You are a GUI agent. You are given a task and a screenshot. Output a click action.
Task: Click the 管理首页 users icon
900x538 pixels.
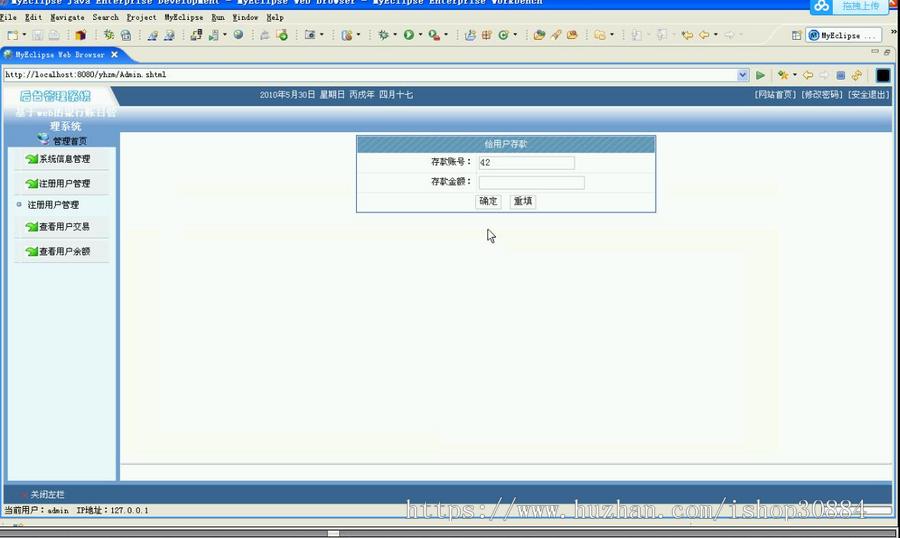tap(43, 138)
